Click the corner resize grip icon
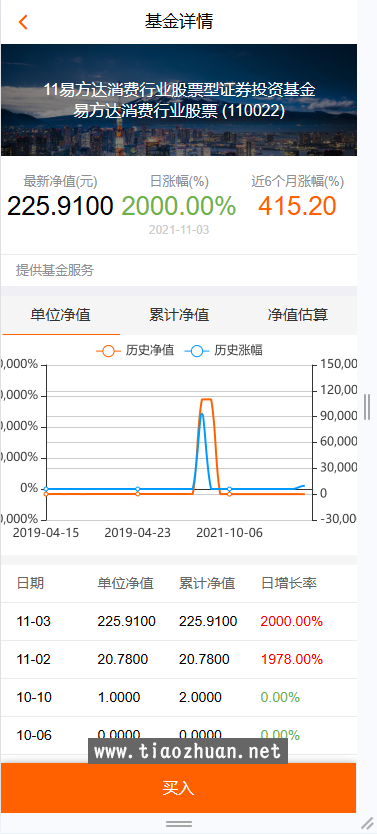 [368, 824]
